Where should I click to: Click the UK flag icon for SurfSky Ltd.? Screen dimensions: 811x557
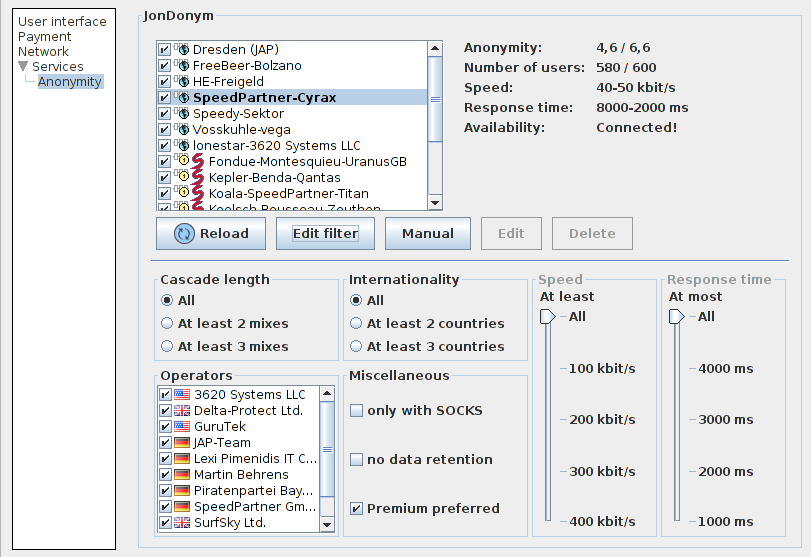(x=182, y=523)
